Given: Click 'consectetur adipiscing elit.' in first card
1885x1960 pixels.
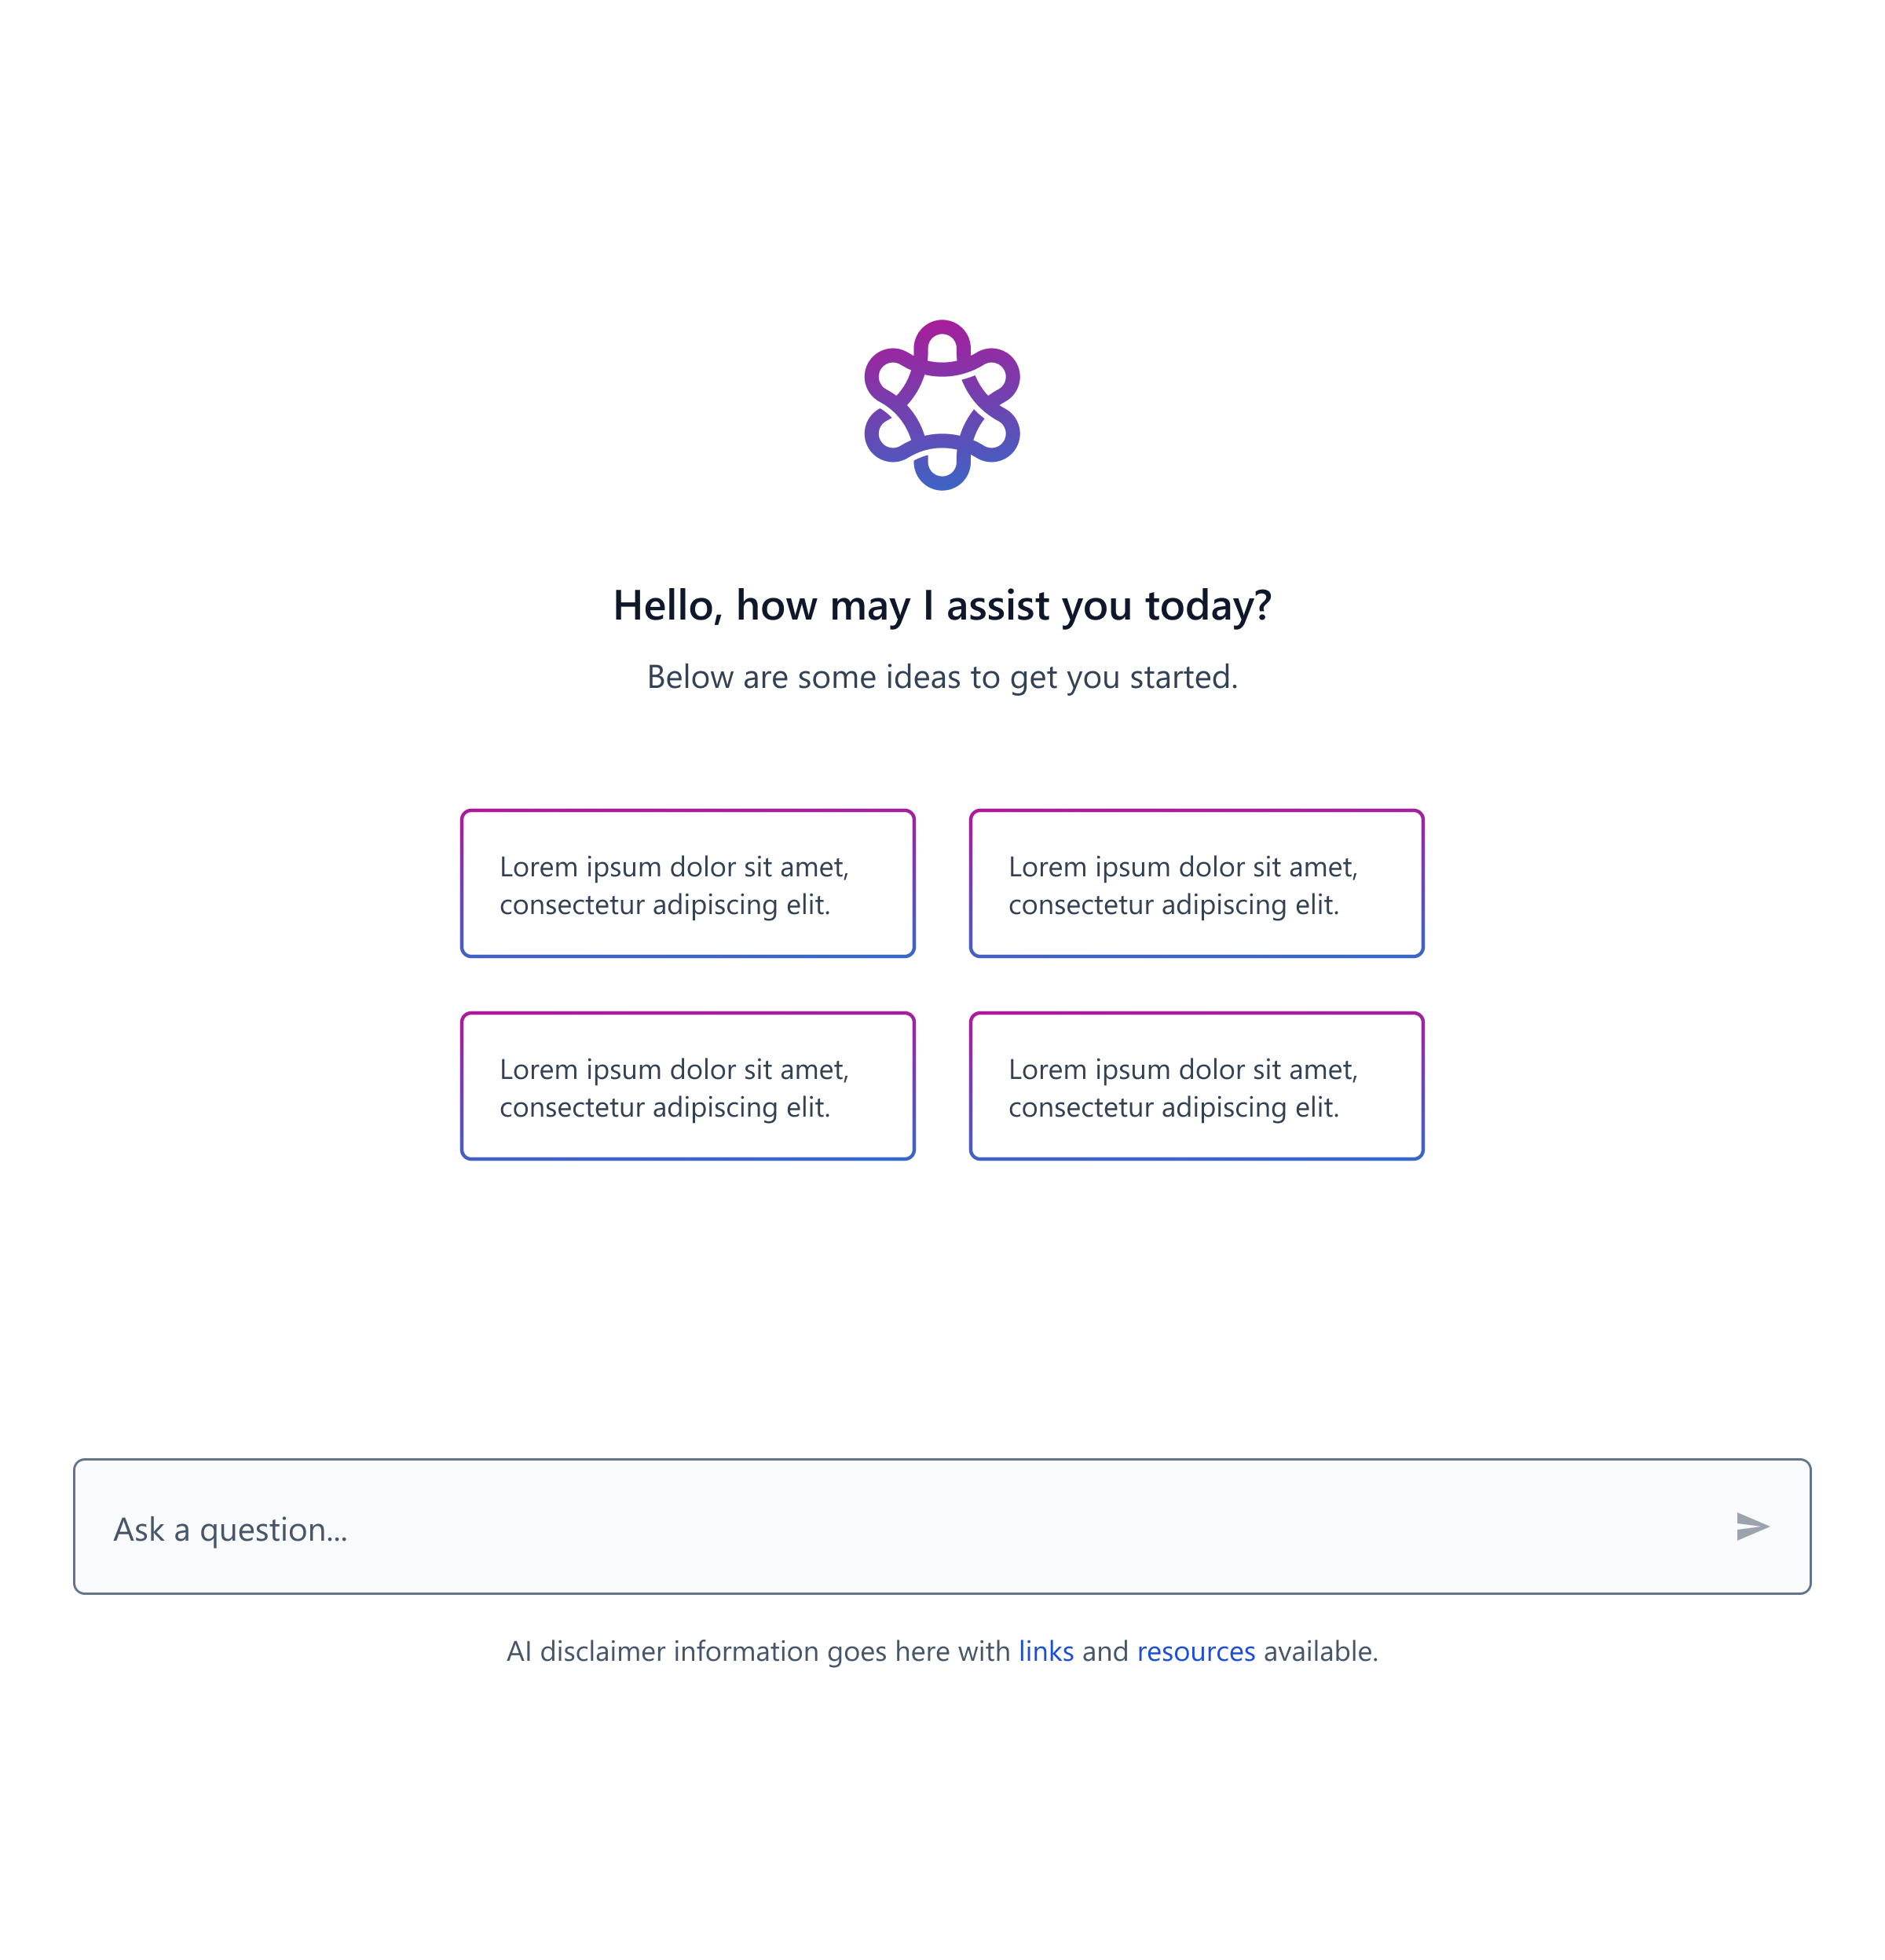Looking at the screenshot, I should point(665,905).
